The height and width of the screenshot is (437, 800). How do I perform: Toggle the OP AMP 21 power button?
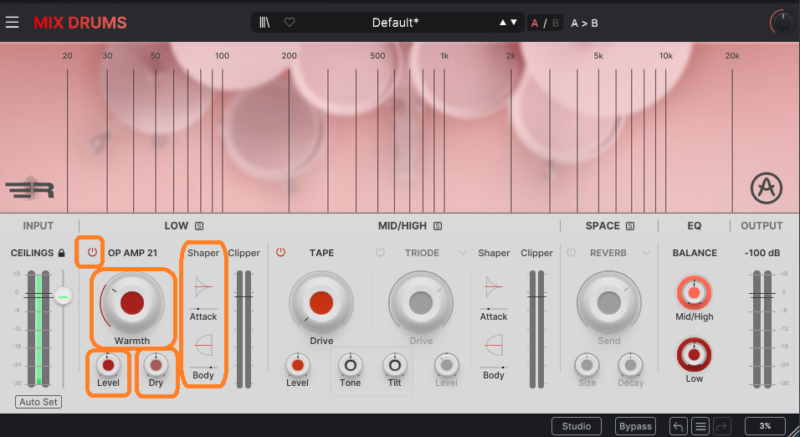click(x=92, y=252)
